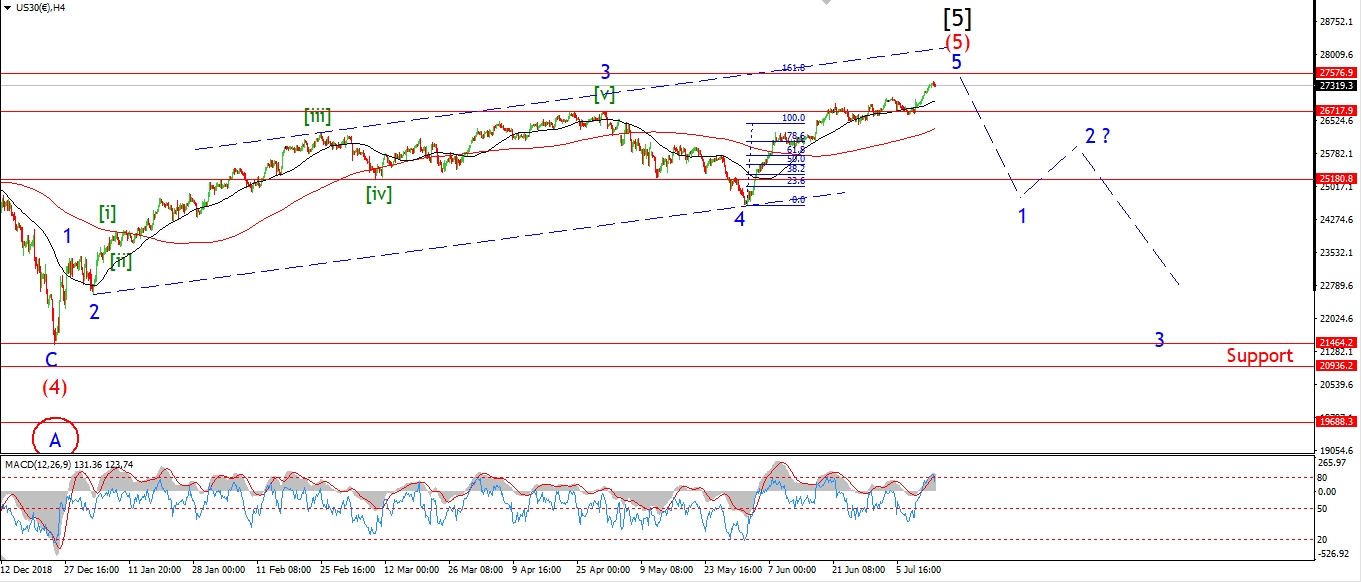Select the 28752.1 price axis value
This screenshot has width=1362, height=582.
(x=1337, y=21)
